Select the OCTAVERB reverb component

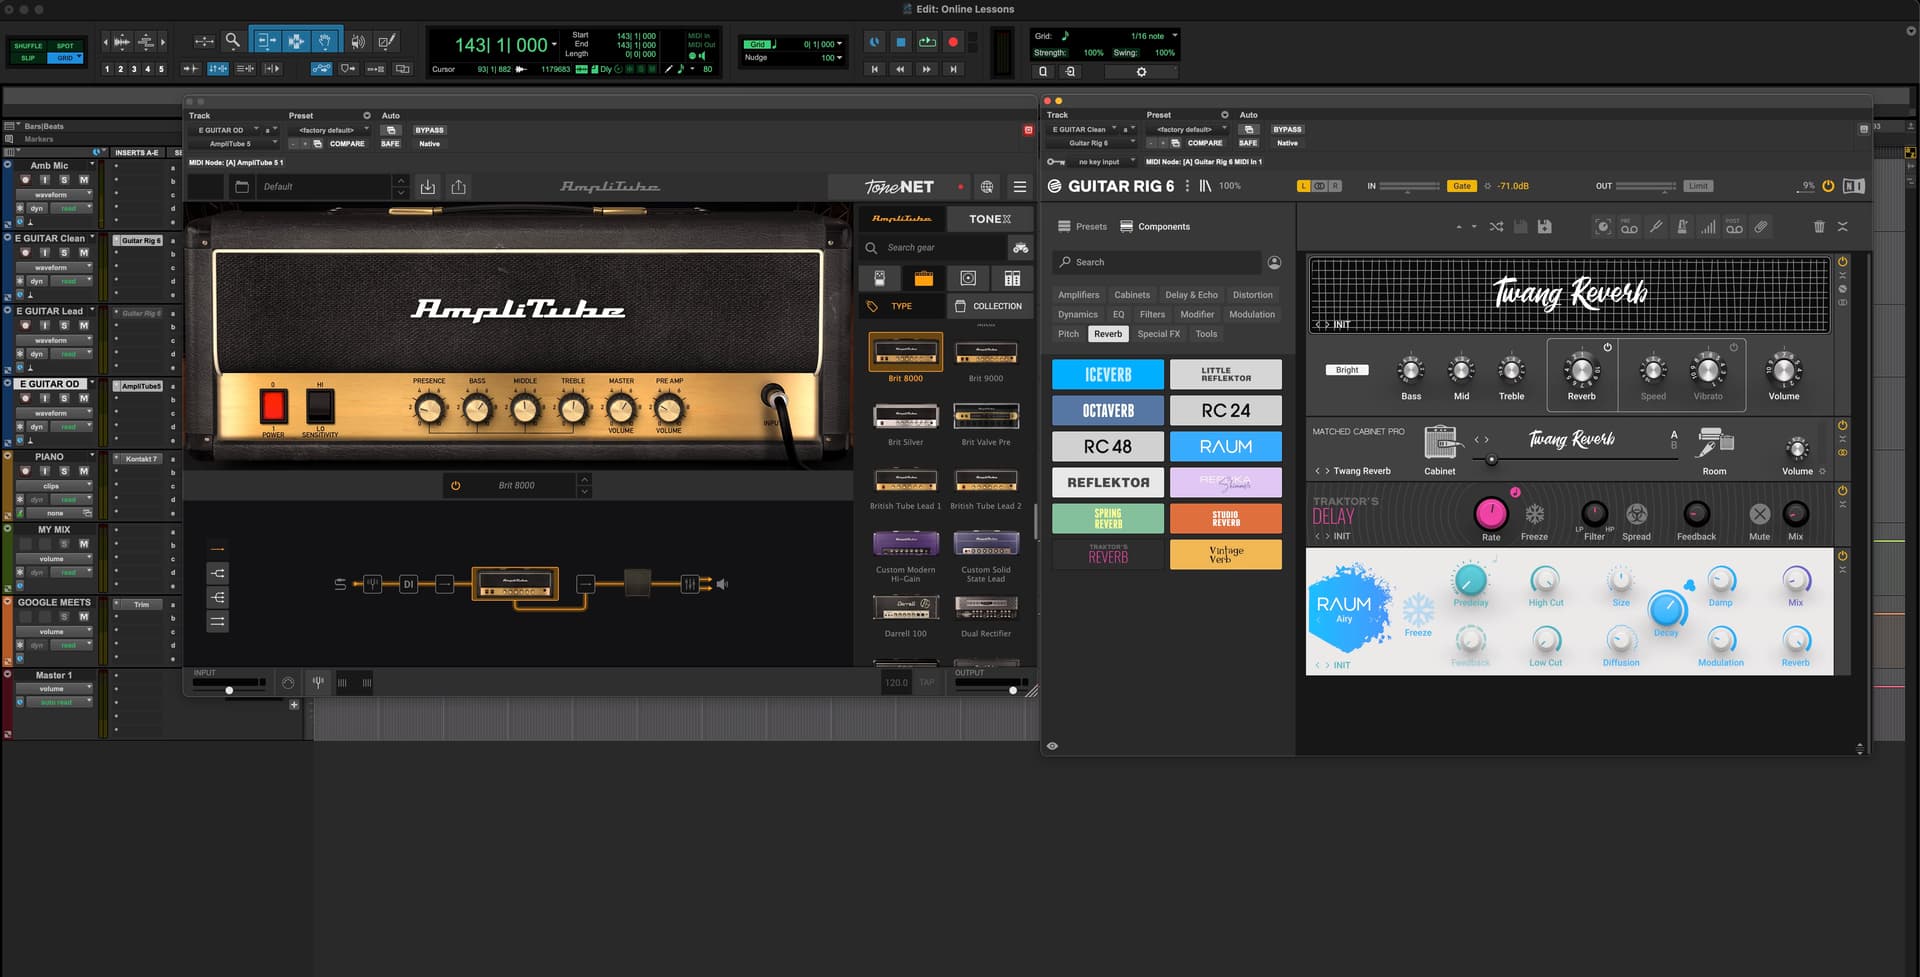coord(1108,411)
